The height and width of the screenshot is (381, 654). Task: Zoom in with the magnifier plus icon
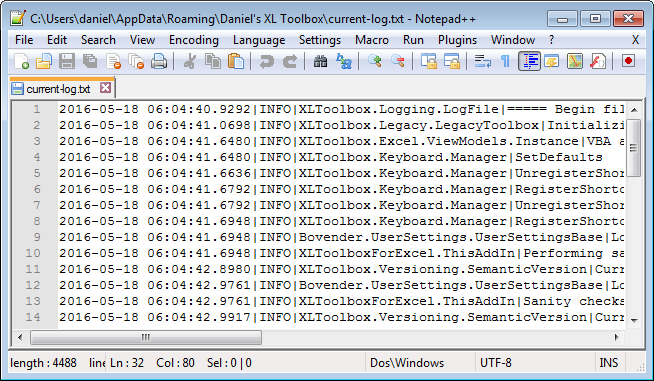[375, 61]
